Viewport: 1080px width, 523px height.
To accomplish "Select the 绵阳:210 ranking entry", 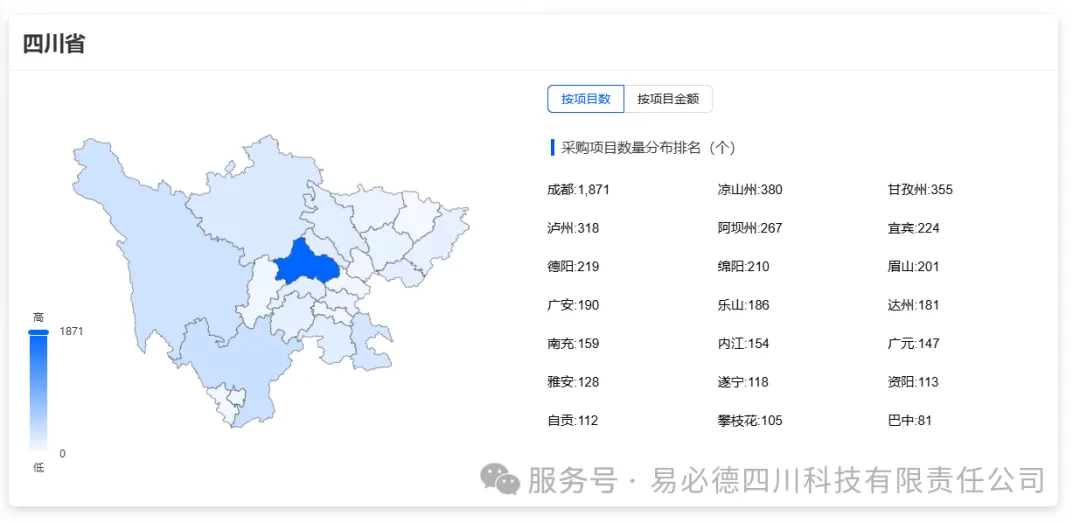I will [743, 267].
